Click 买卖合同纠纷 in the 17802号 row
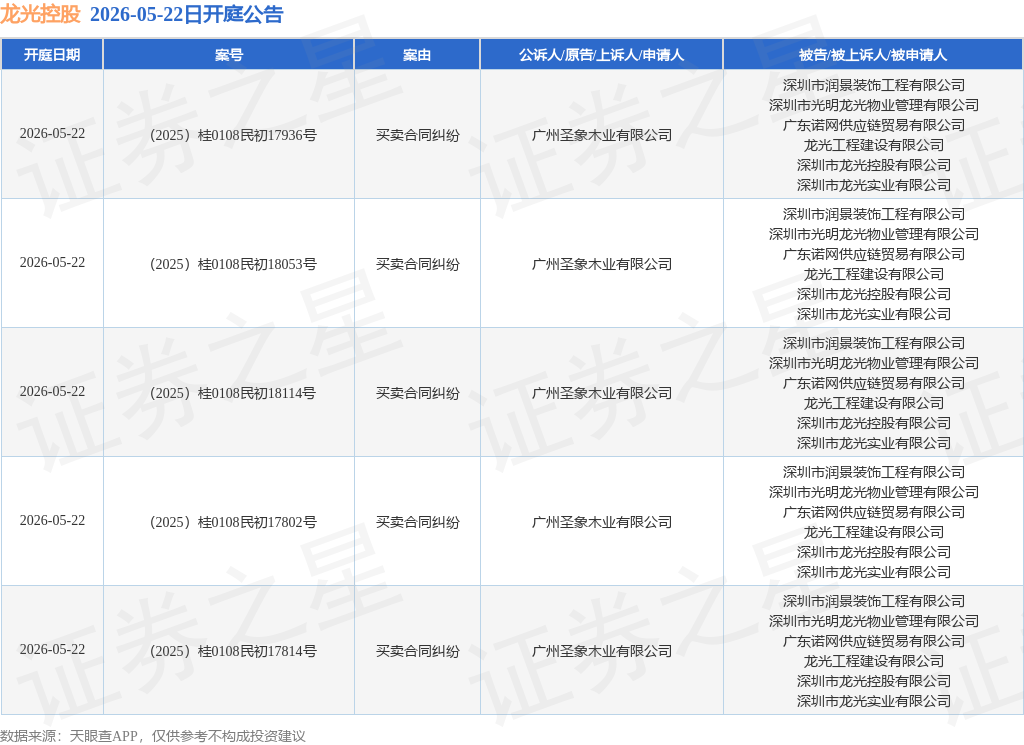Viewport: 1024px width, 745px height. coord(417,522)
